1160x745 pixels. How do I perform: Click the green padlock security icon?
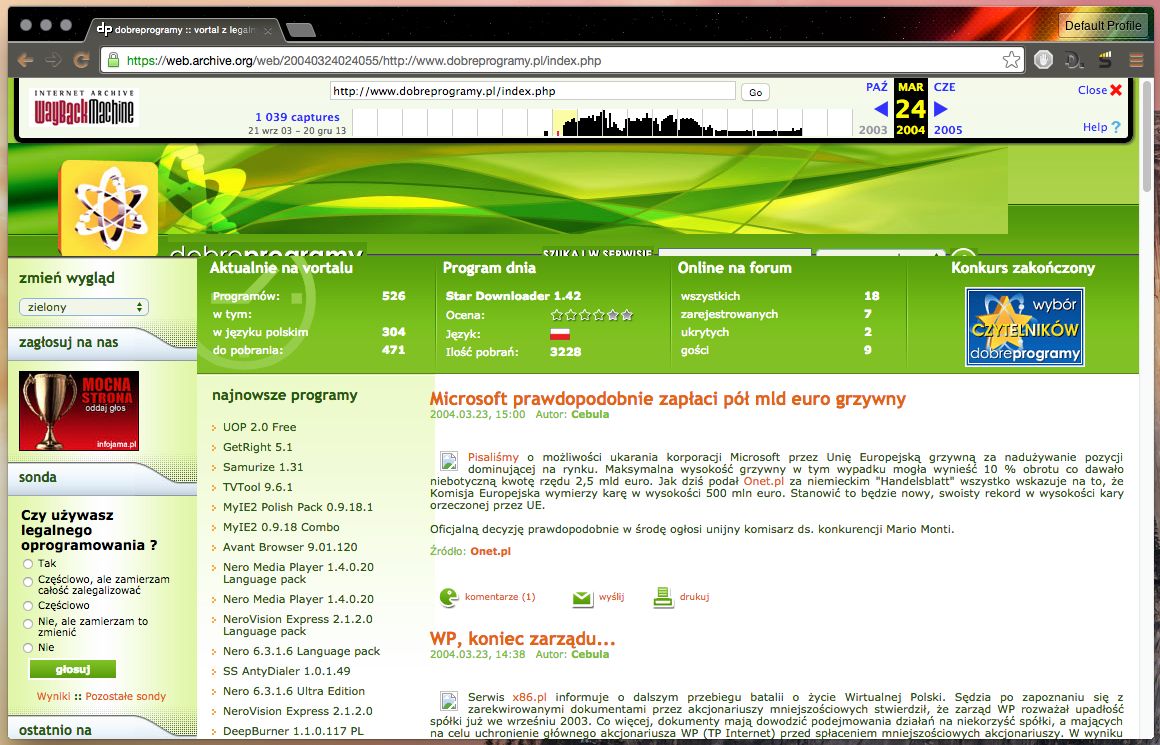point(113,60)
